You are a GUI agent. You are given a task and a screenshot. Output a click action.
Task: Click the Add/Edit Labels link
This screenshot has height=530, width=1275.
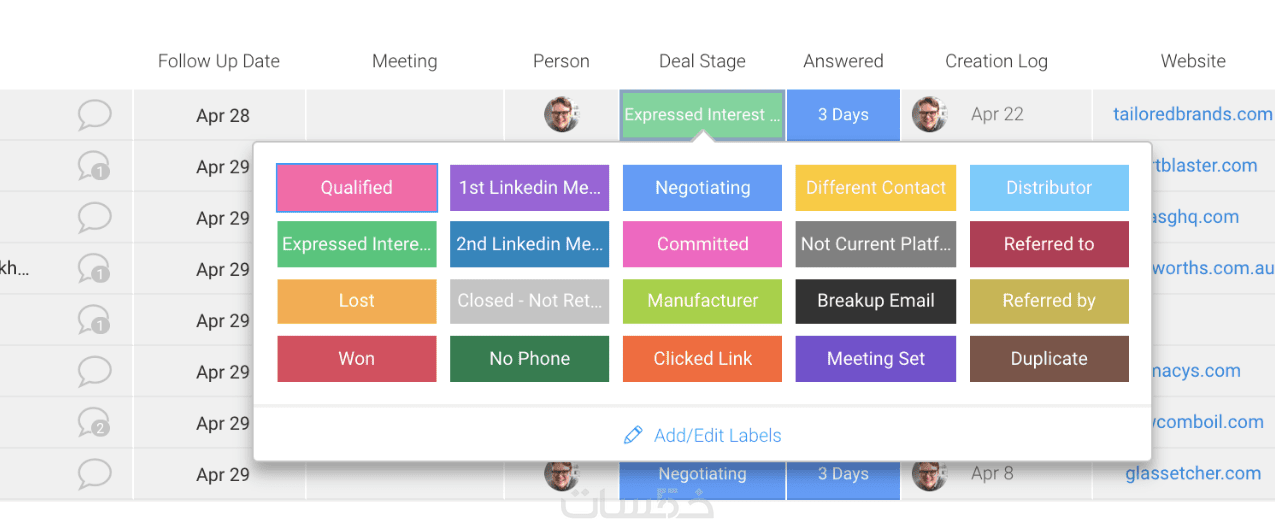(717, 435)
